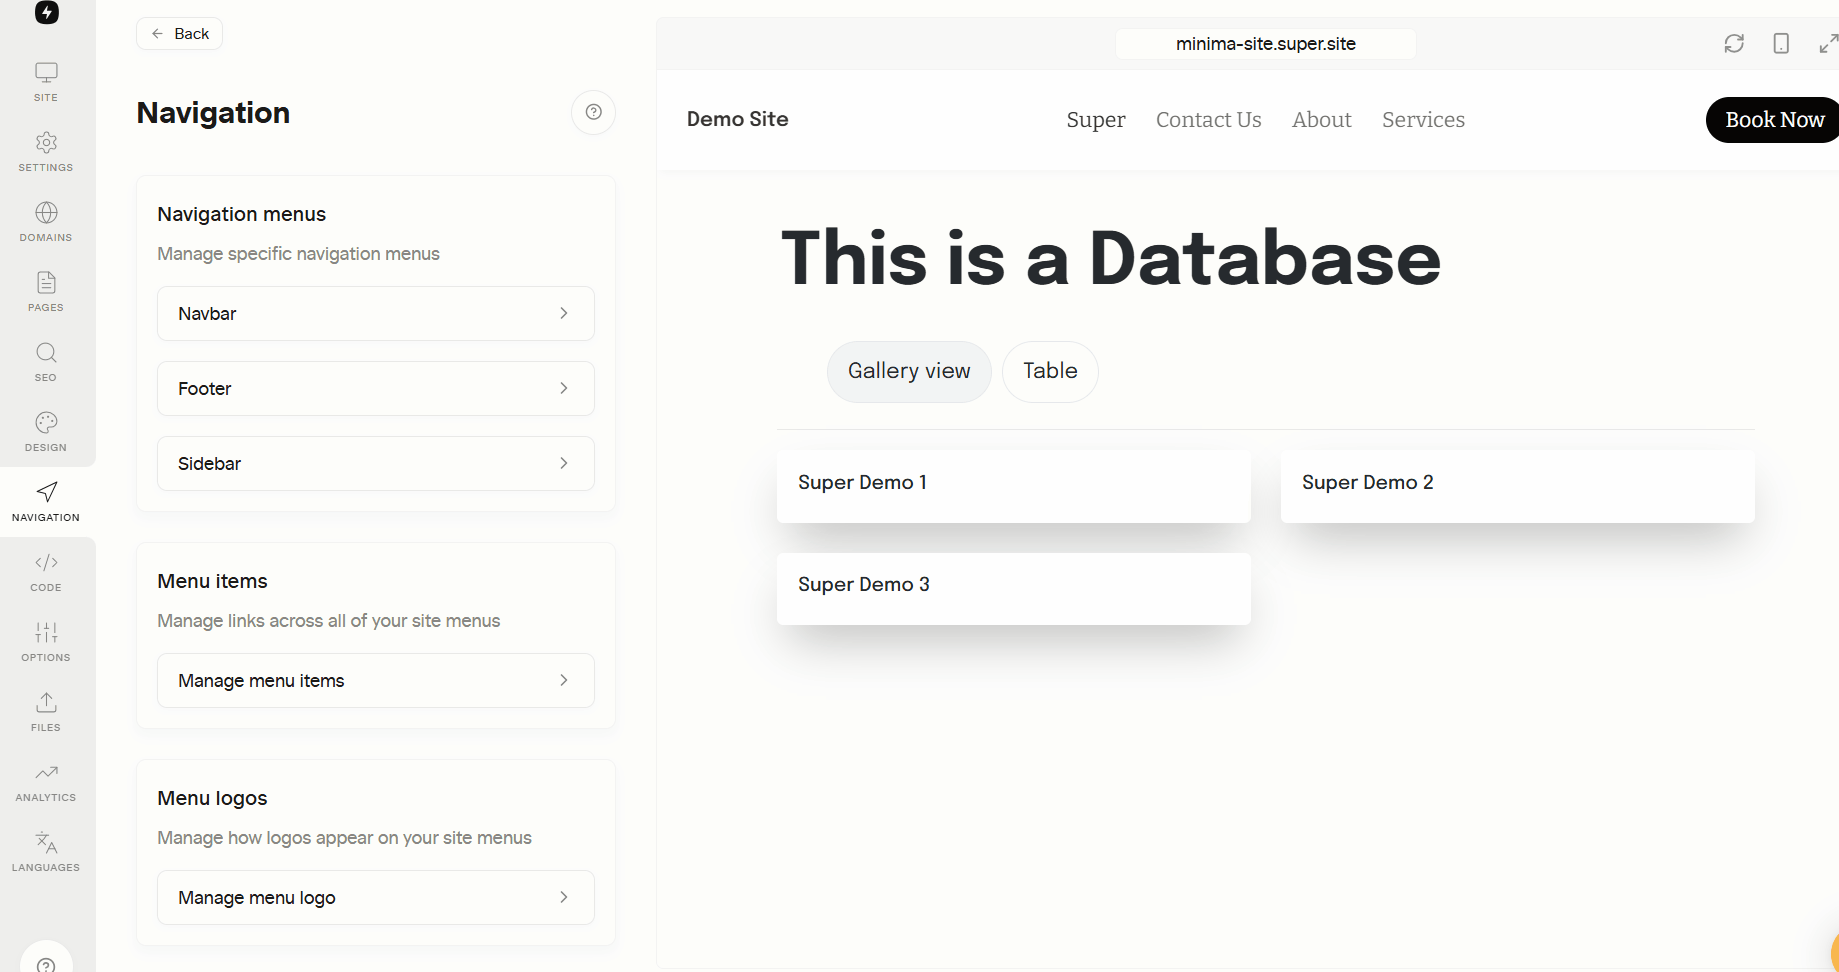Open the Footer menu settings
Viewport: 1839px width, 972px height.
[376, 388]
